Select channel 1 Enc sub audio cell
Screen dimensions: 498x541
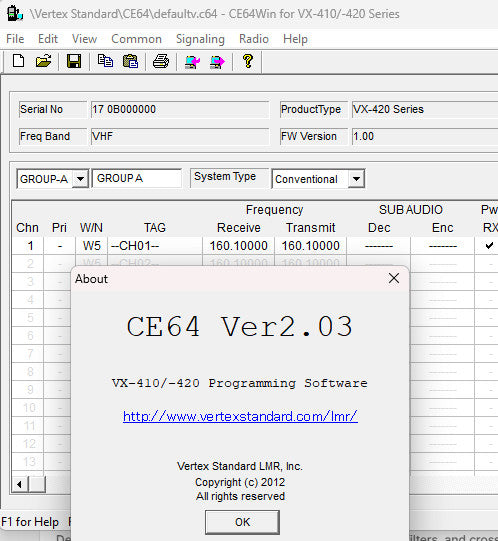(x=443, y=246)
